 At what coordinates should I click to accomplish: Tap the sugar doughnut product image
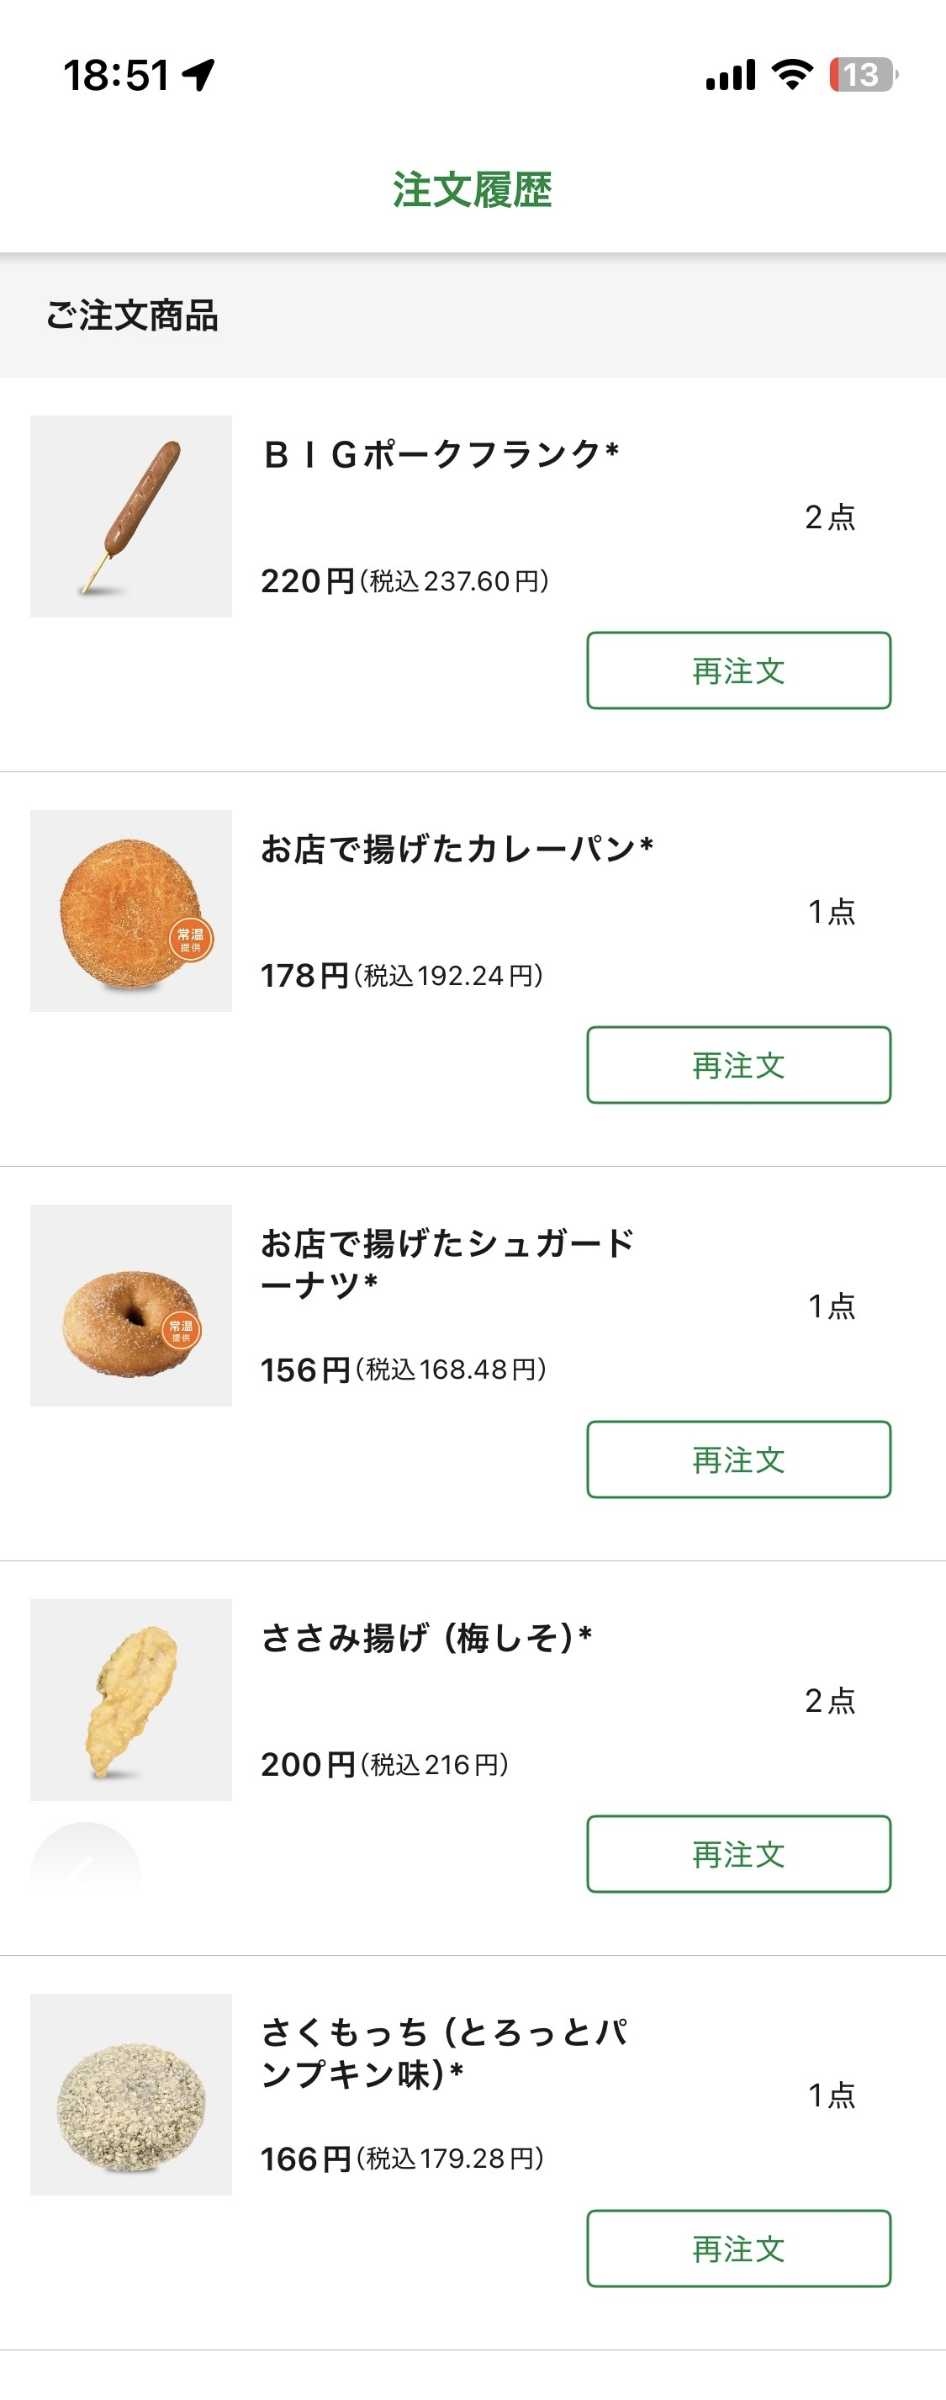point(131,1305)
